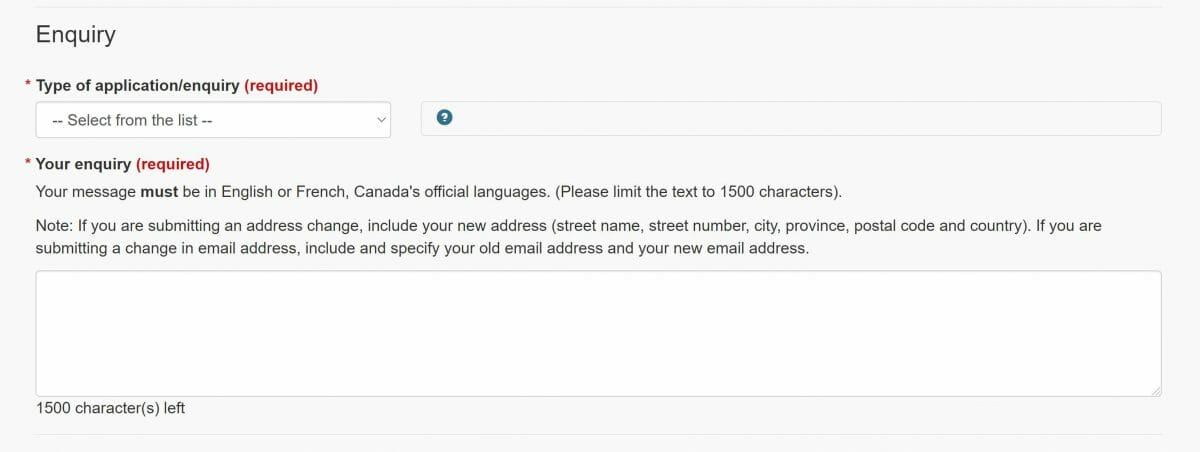Click the "Enquiry" section heading
This screenshot has width=1200, height=452.
click(x=76, y=34)
